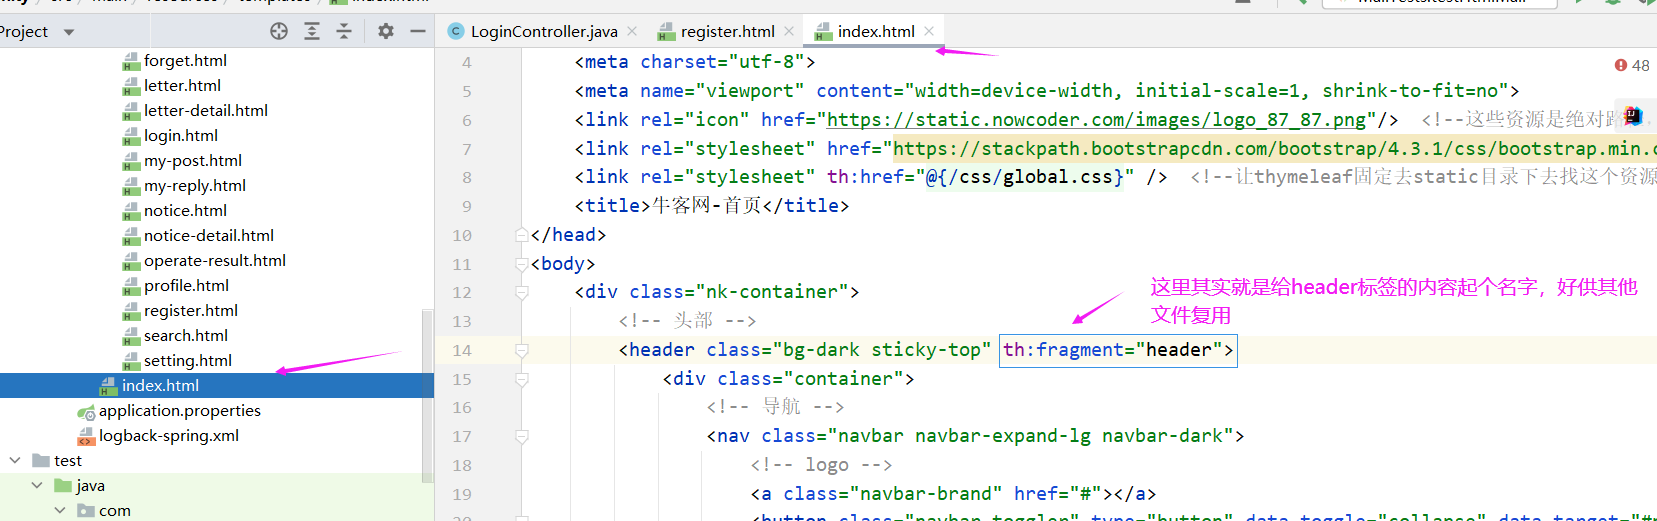Image resolution: width=1657 pixels, height=521 pixels.
Task: Fold the header element at line 14
Action: click(521, 350)
